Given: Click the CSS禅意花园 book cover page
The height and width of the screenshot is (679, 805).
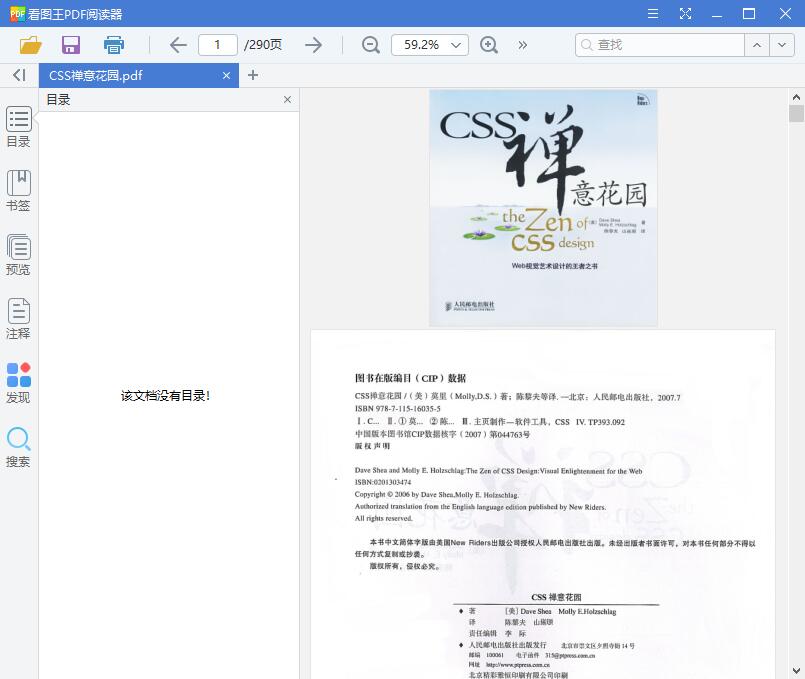Looking at the screenshot, I should [x=543, y=208].
